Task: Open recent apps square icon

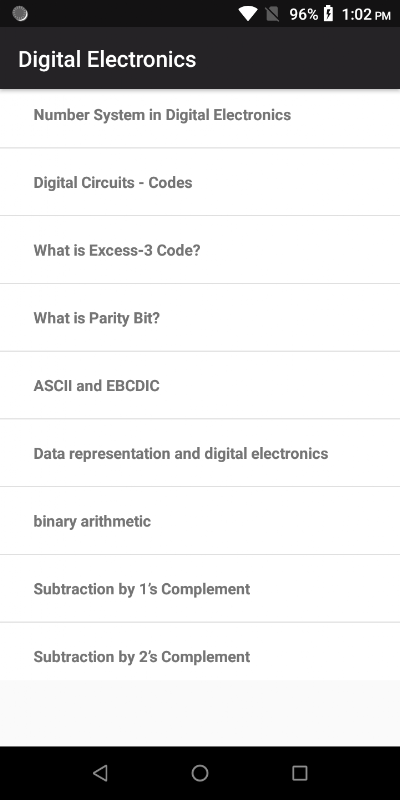Action: point(299,773)
